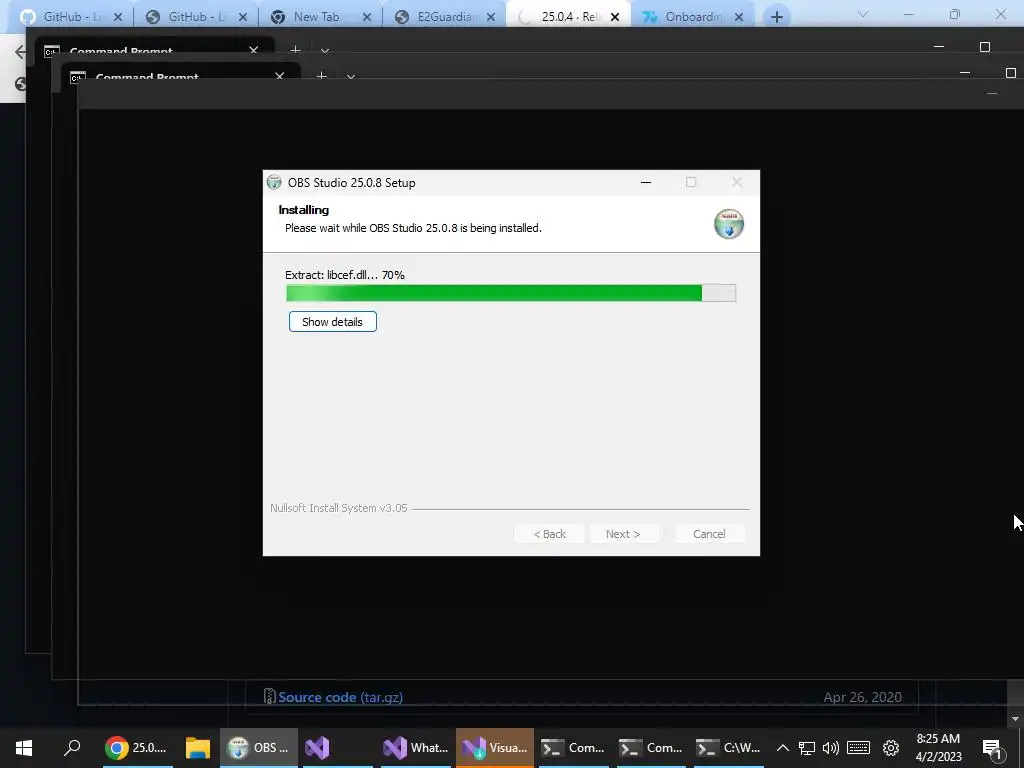Image resolution: width=1024 pixels, height=768 pixels.
Task: Switch to the Onboarding tab
Action: click(692, 16)
